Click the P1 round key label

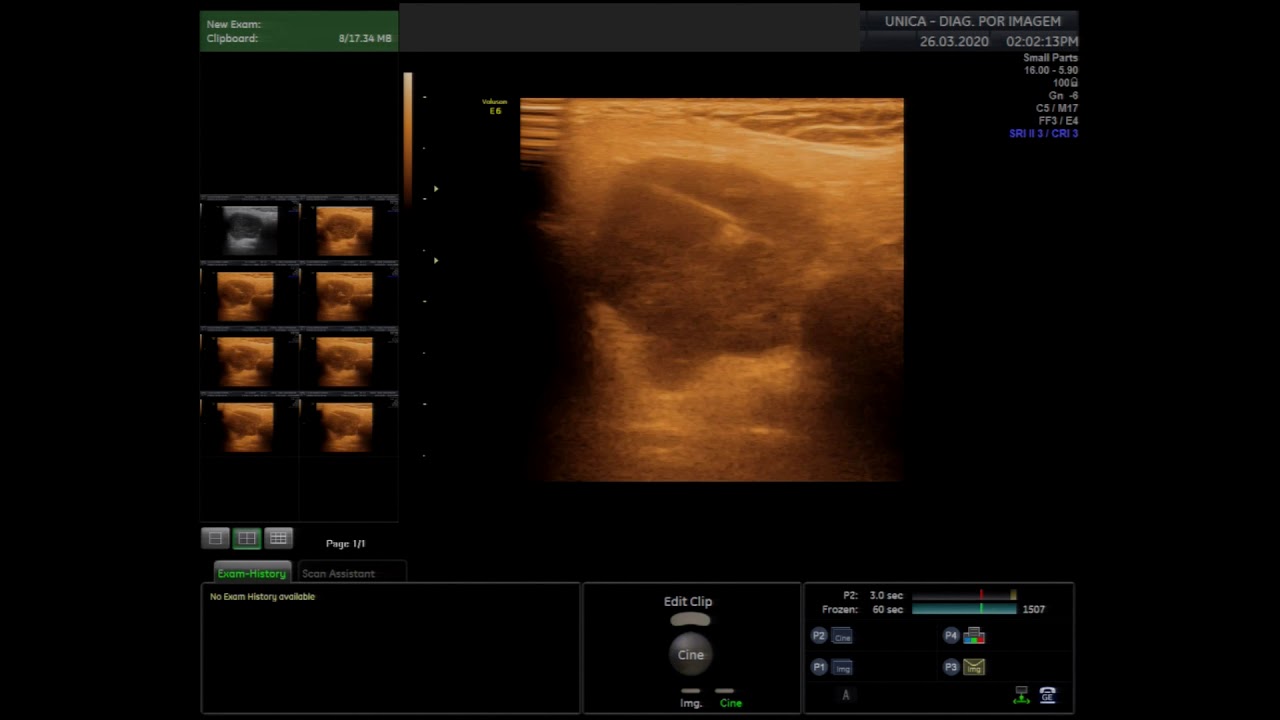[x=819, y=668]
